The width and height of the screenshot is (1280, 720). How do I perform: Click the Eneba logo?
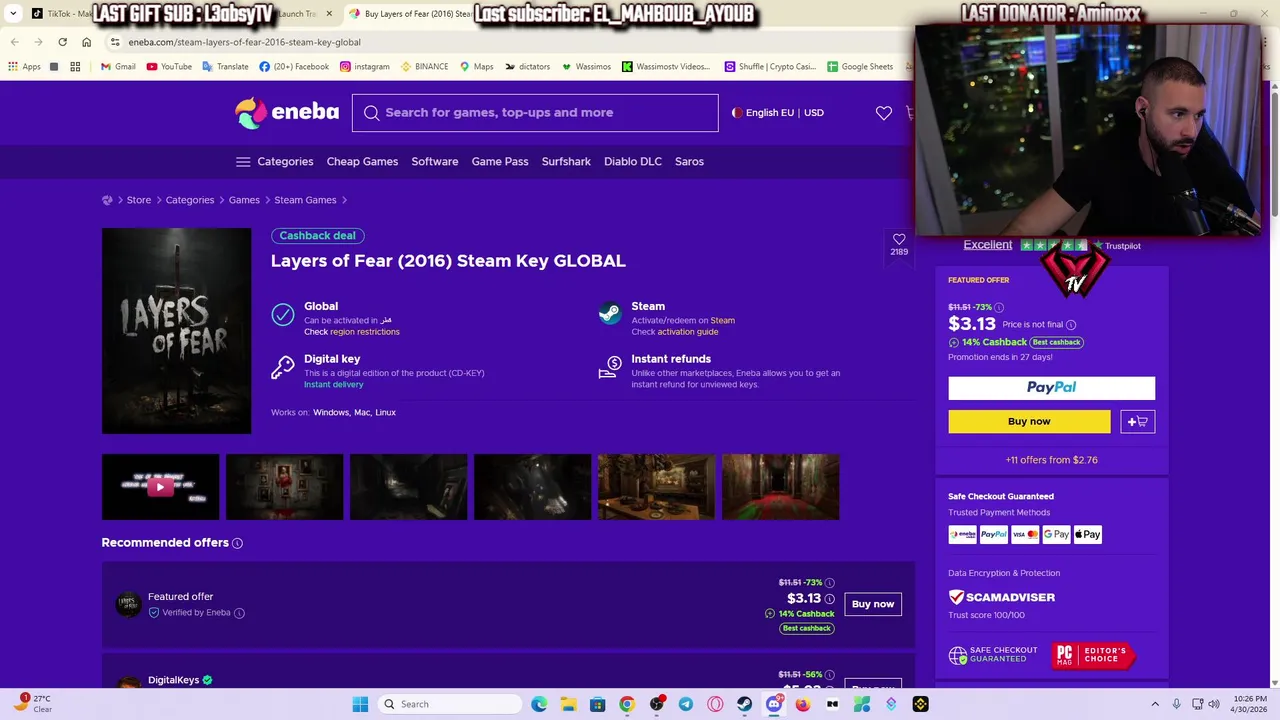287,112
